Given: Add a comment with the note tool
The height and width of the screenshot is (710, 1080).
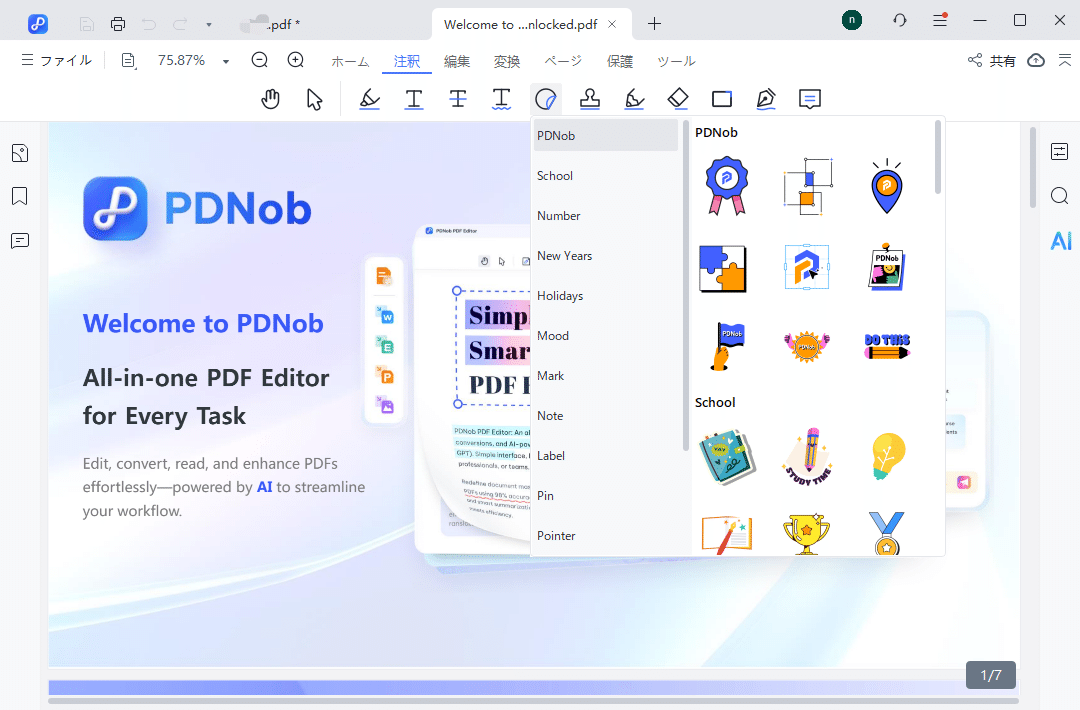Looking at the screenshot, I should [810, 99].
